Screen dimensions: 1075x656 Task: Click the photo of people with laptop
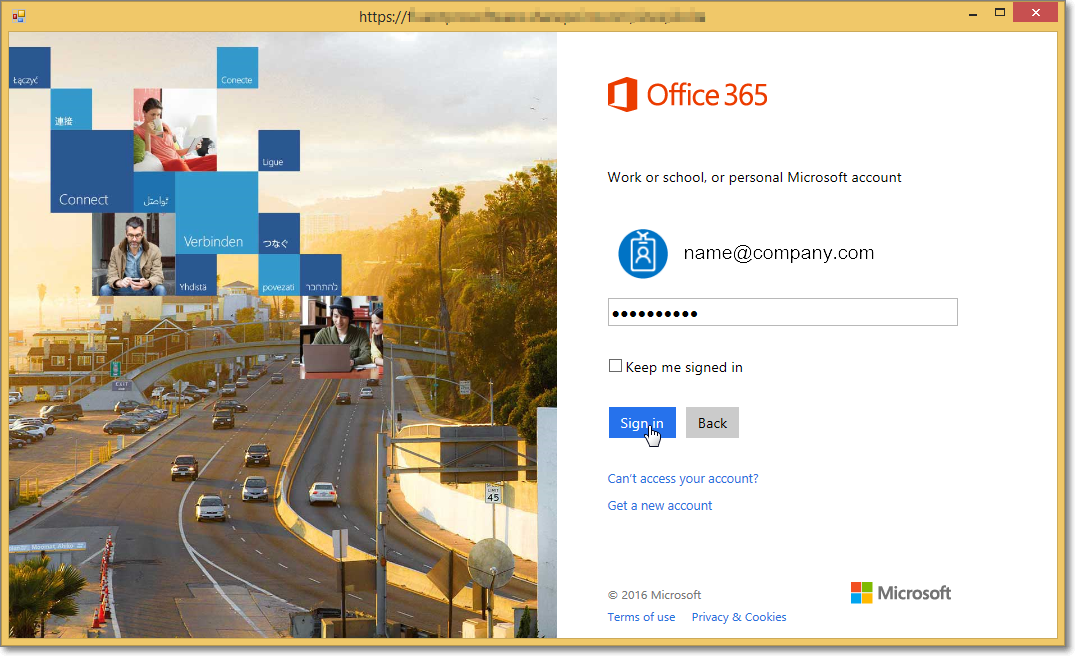pyautogui.click(x=341, y=337)
